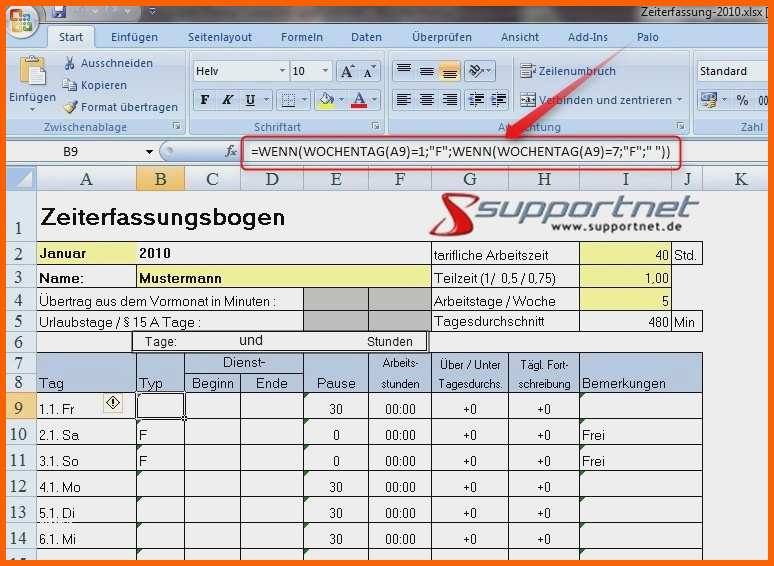Click the Einfügen paste icon

32,74
